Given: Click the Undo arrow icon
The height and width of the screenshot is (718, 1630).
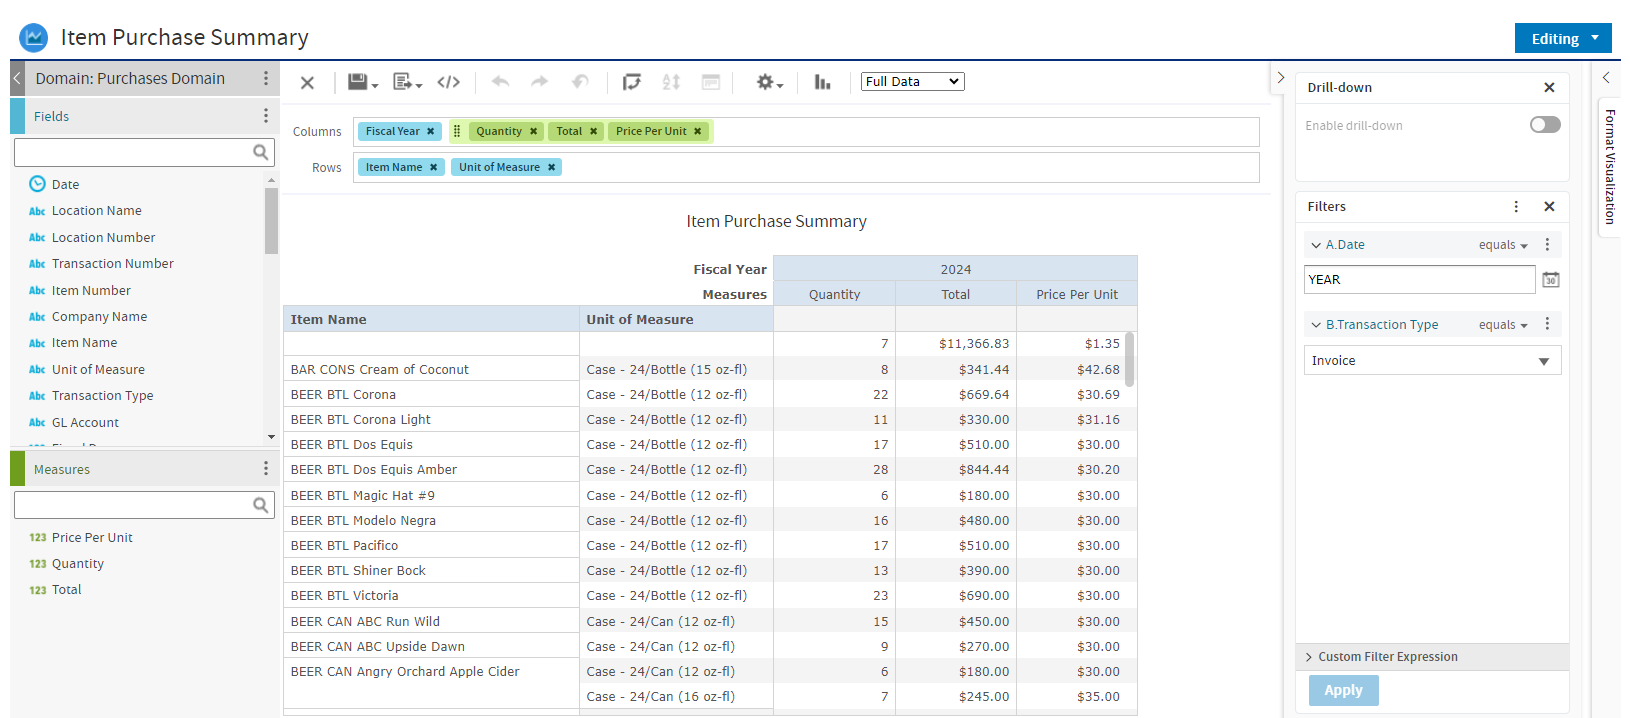Looking at the screenshot, I should click(x=501, y=82).
